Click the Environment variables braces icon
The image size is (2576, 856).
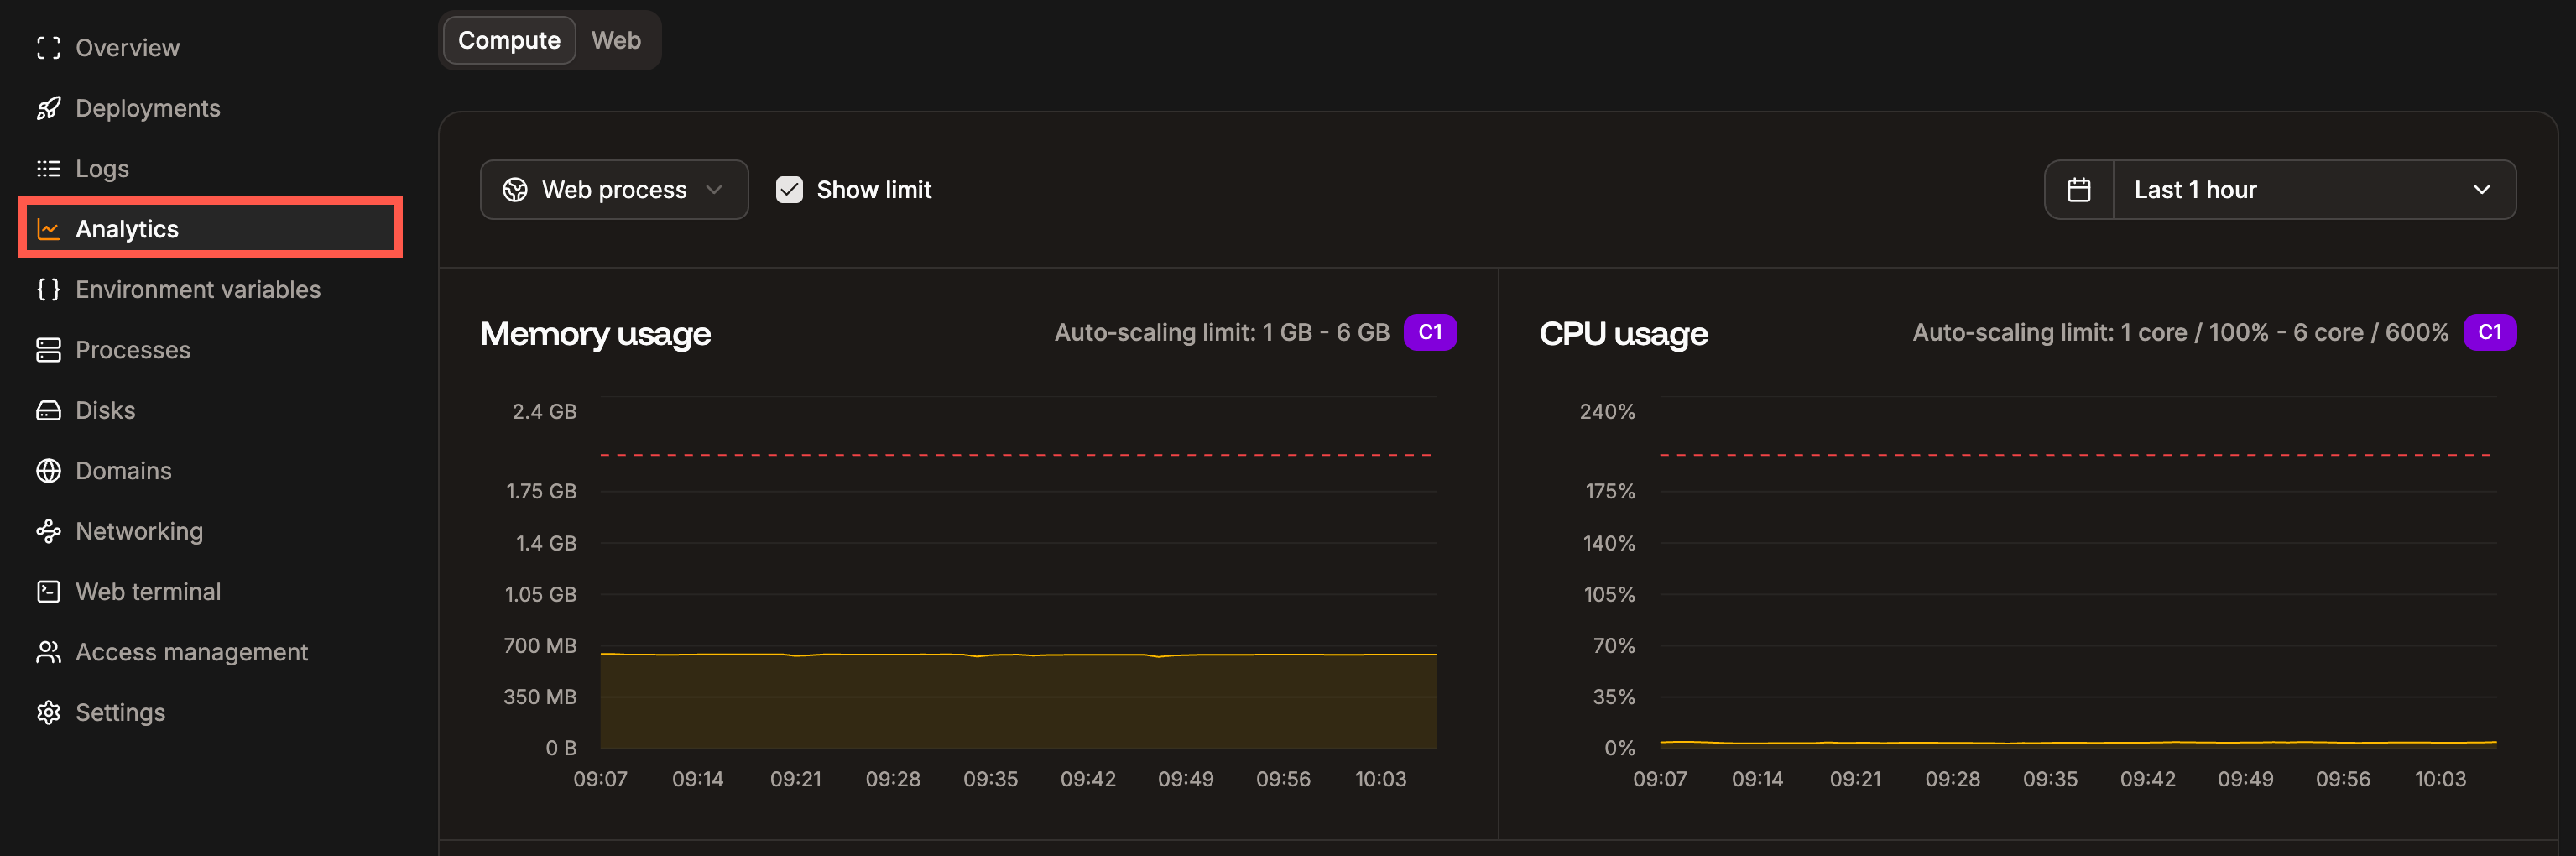coord(48,289)
